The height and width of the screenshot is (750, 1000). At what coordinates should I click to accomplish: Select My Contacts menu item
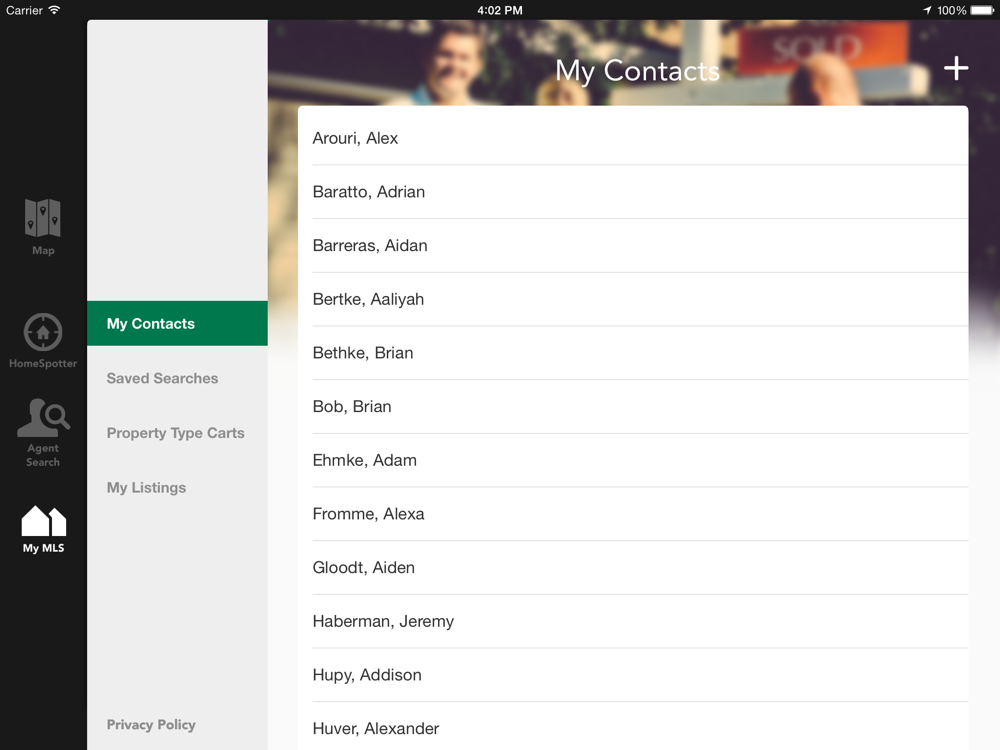point(177,323)
